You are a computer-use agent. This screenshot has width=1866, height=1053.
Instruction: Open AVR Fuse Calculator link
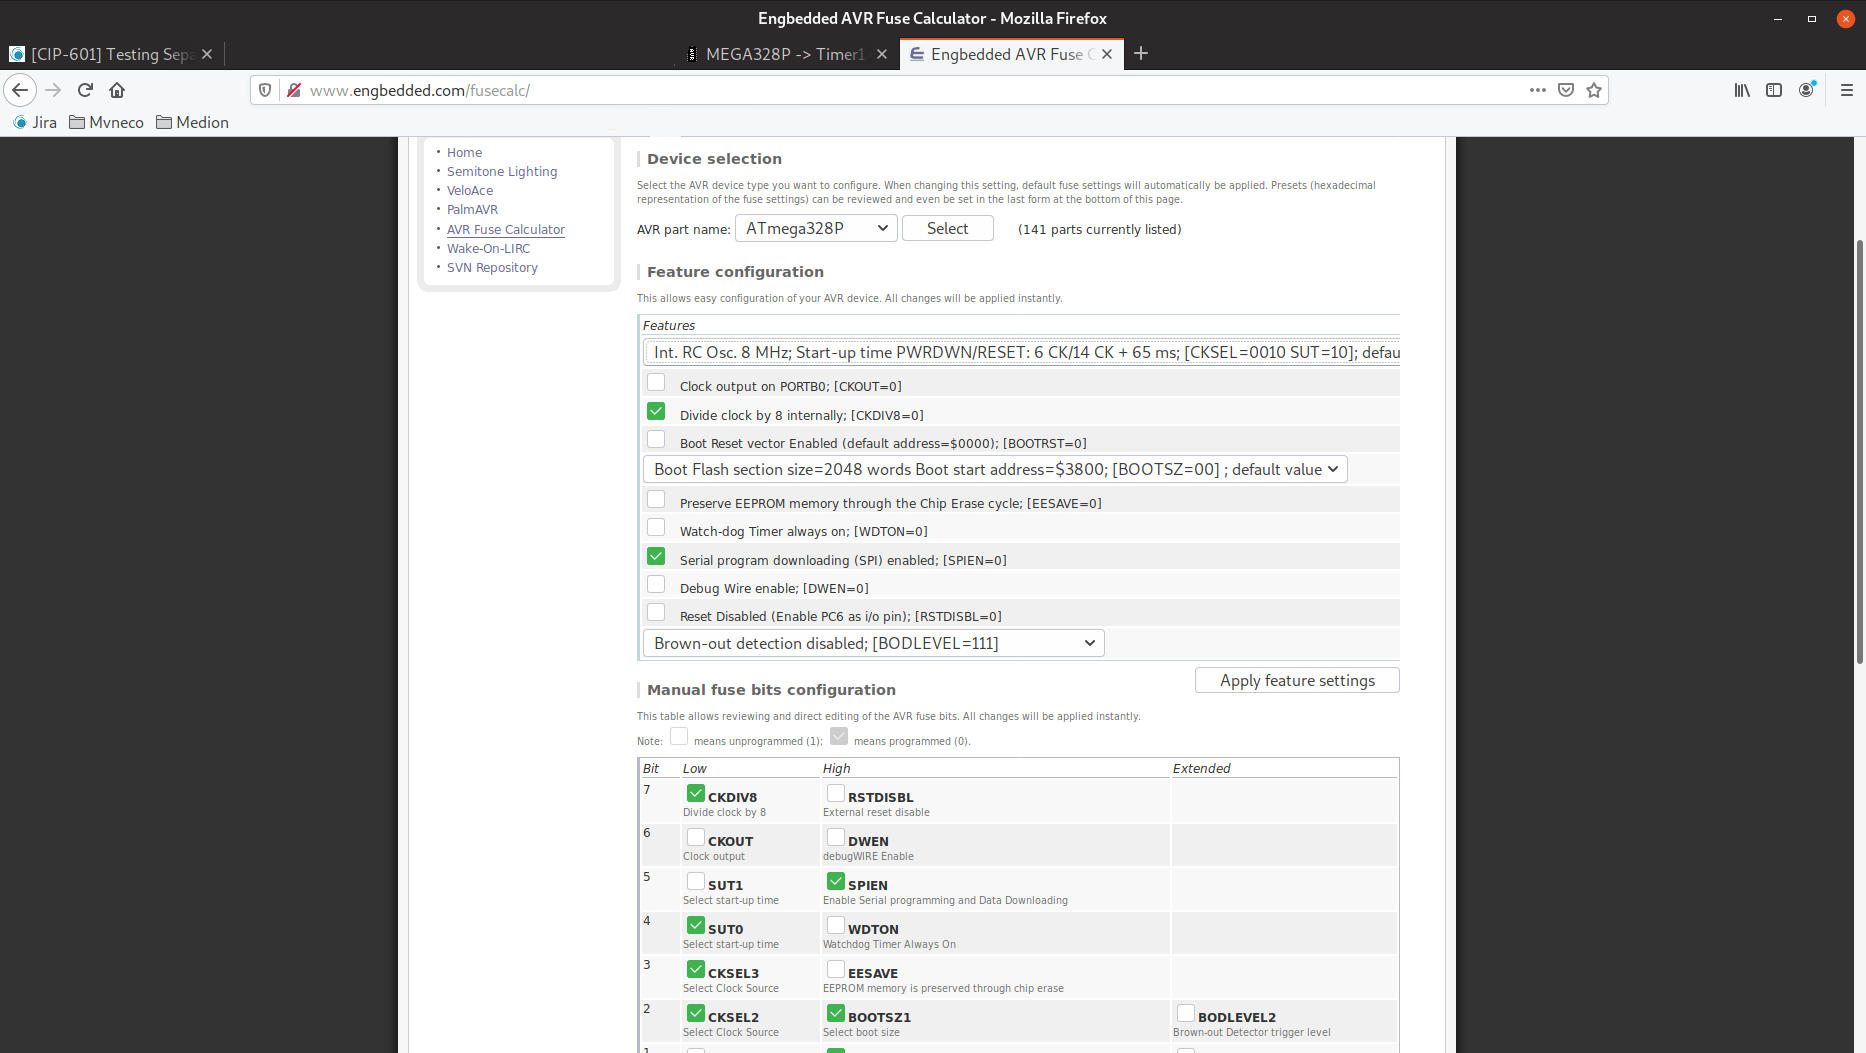[506, 229]
